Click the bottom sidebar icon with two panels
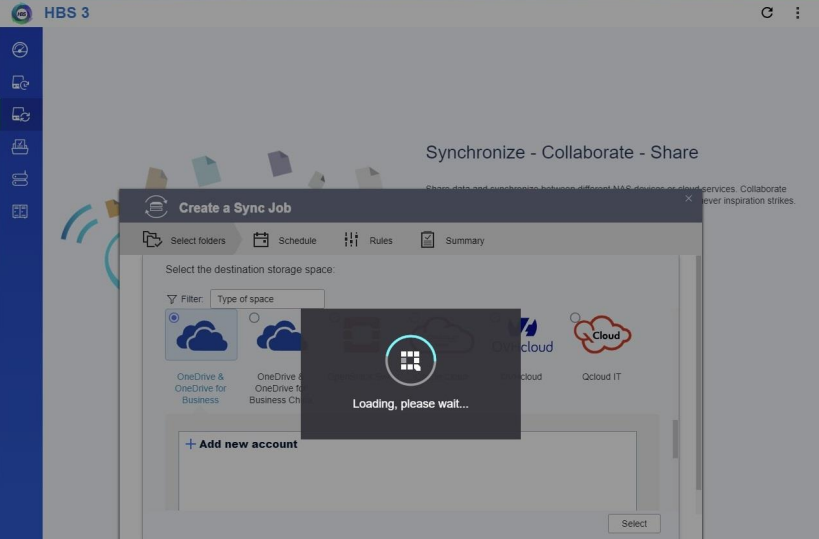 pos(20,211)
